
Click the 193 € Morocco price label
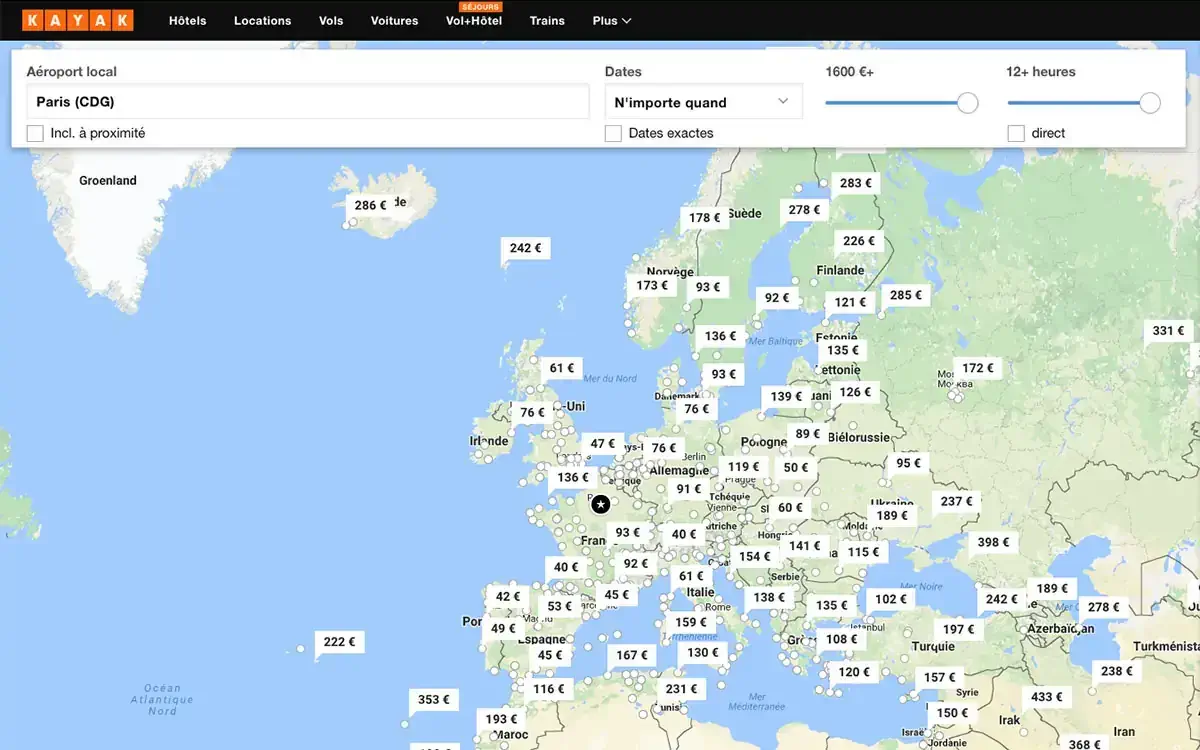click(x=502, y=719)
